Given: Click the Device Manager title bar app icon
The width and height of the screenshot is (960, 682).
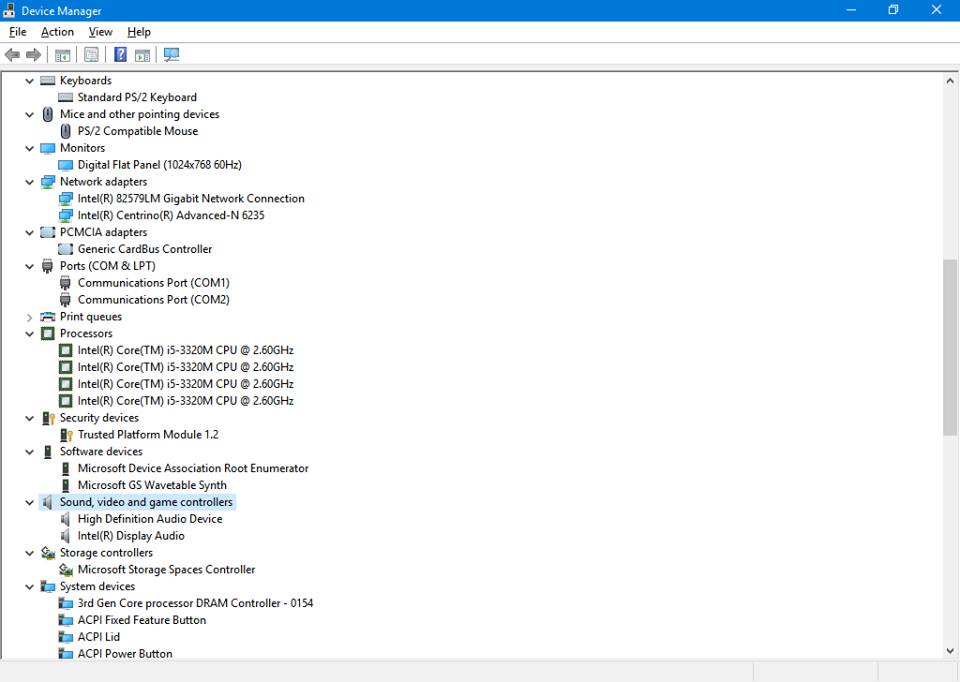Looking at the screenshot, I should pyautogui.click(x=9, y=10).
